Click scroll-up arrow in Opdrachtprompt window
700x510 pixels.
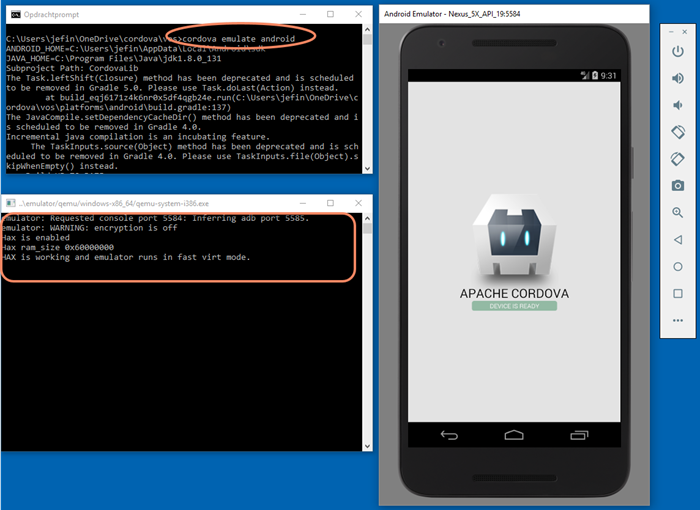click(367, 29)
